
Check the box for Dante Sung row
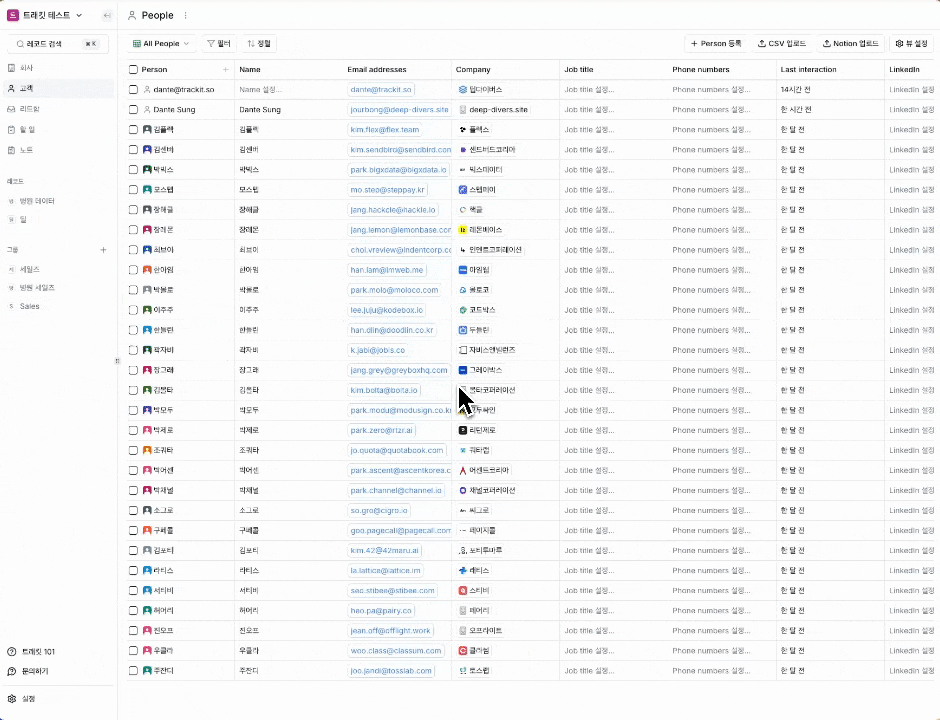click(133, 109)
